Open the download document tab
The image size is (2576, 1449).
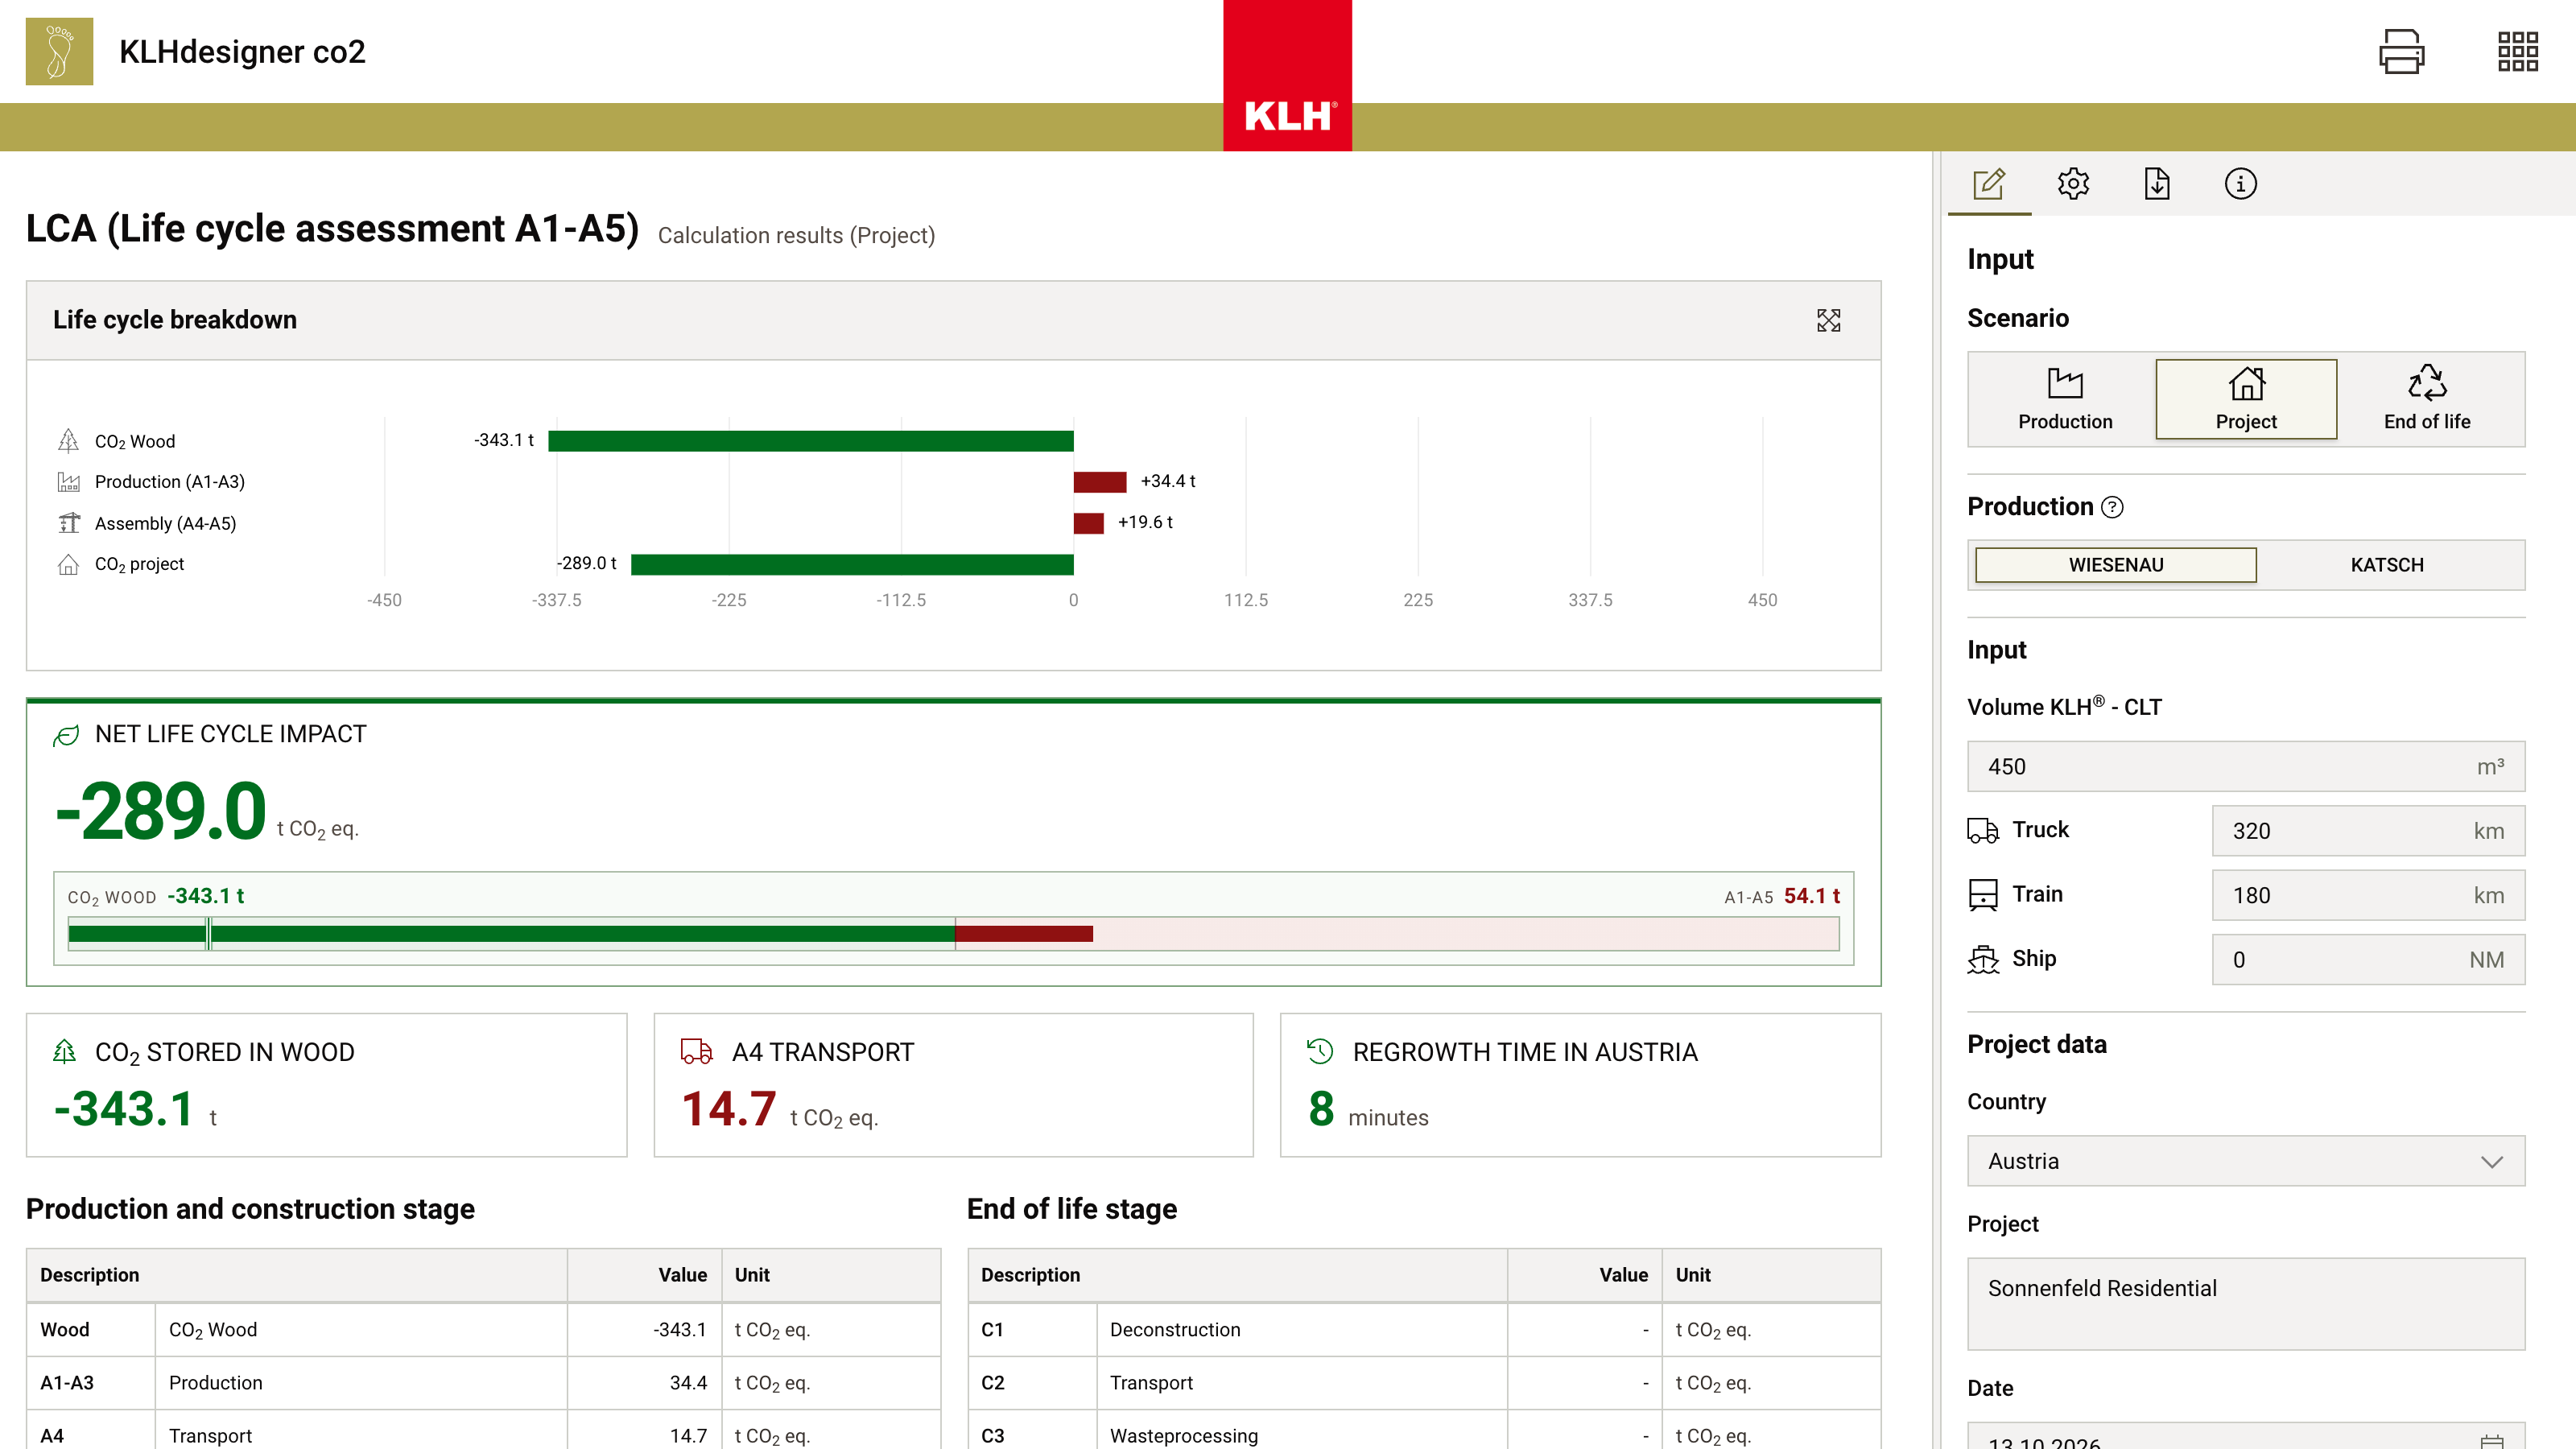tap(2157, 184)
